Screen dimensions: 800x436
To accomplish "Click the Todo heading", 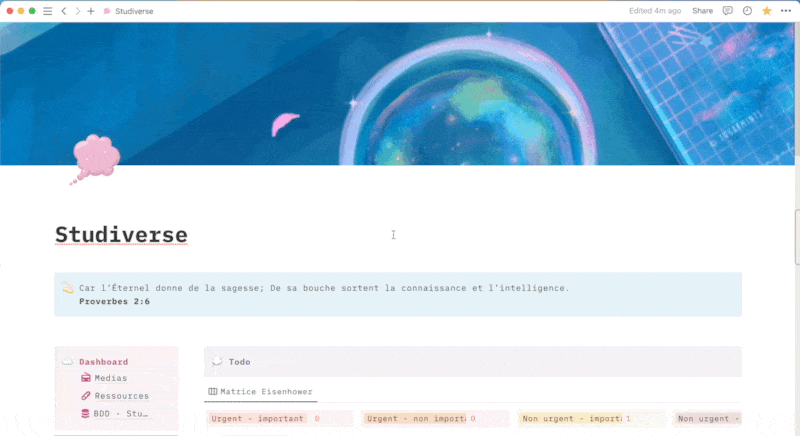I will pyautogui.click(x=239, y=362).
